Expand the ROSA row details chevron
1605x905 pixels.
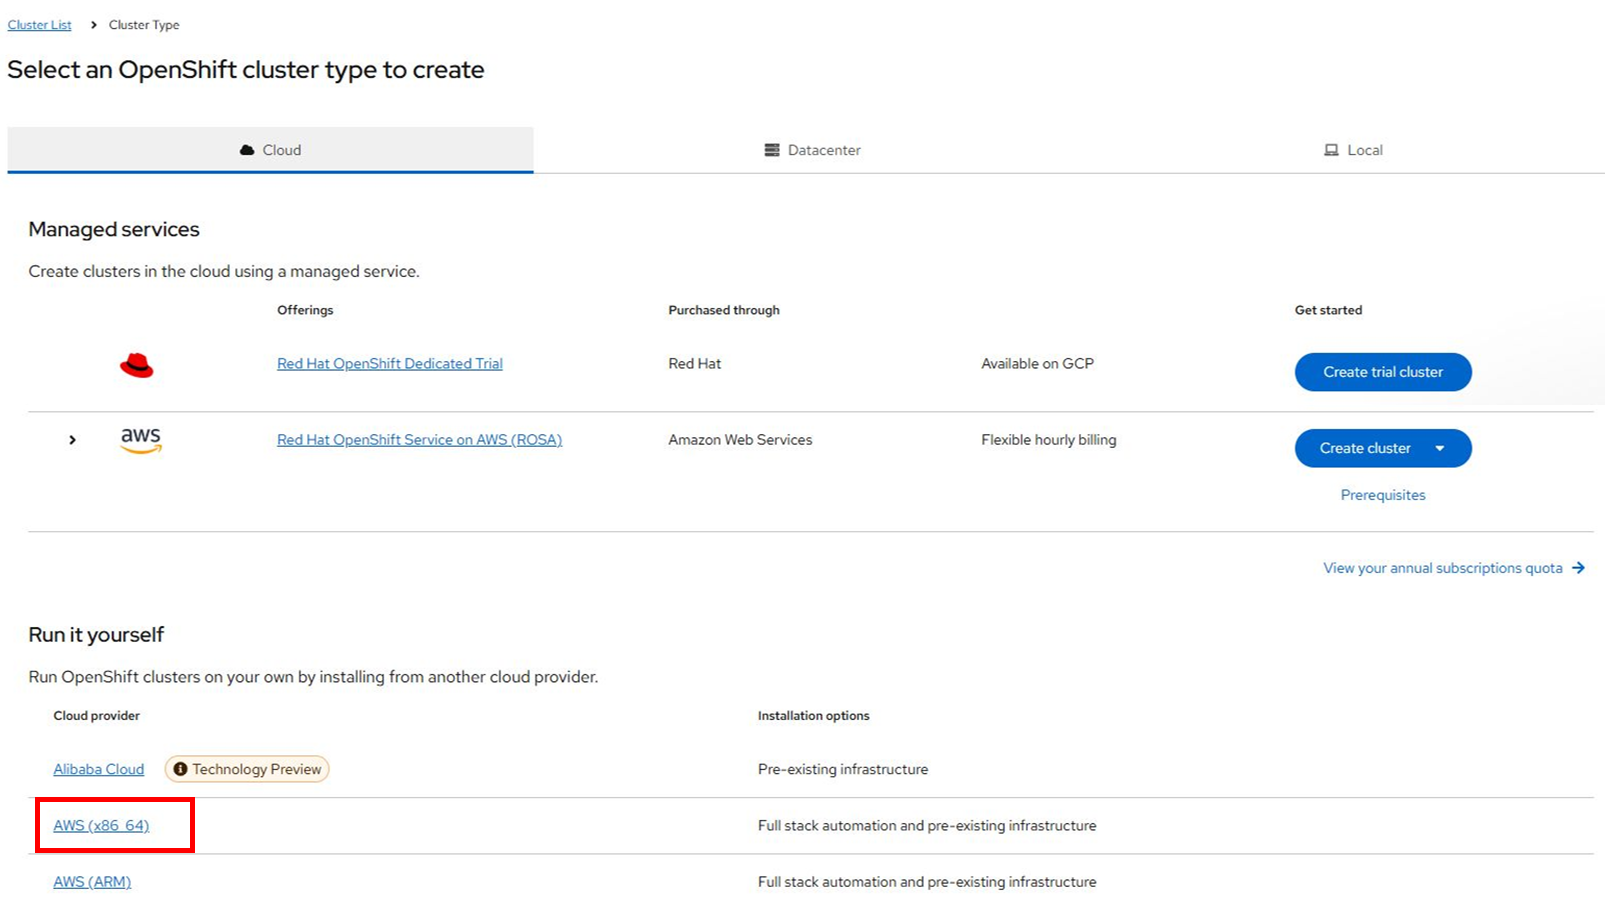coord(72,439)
